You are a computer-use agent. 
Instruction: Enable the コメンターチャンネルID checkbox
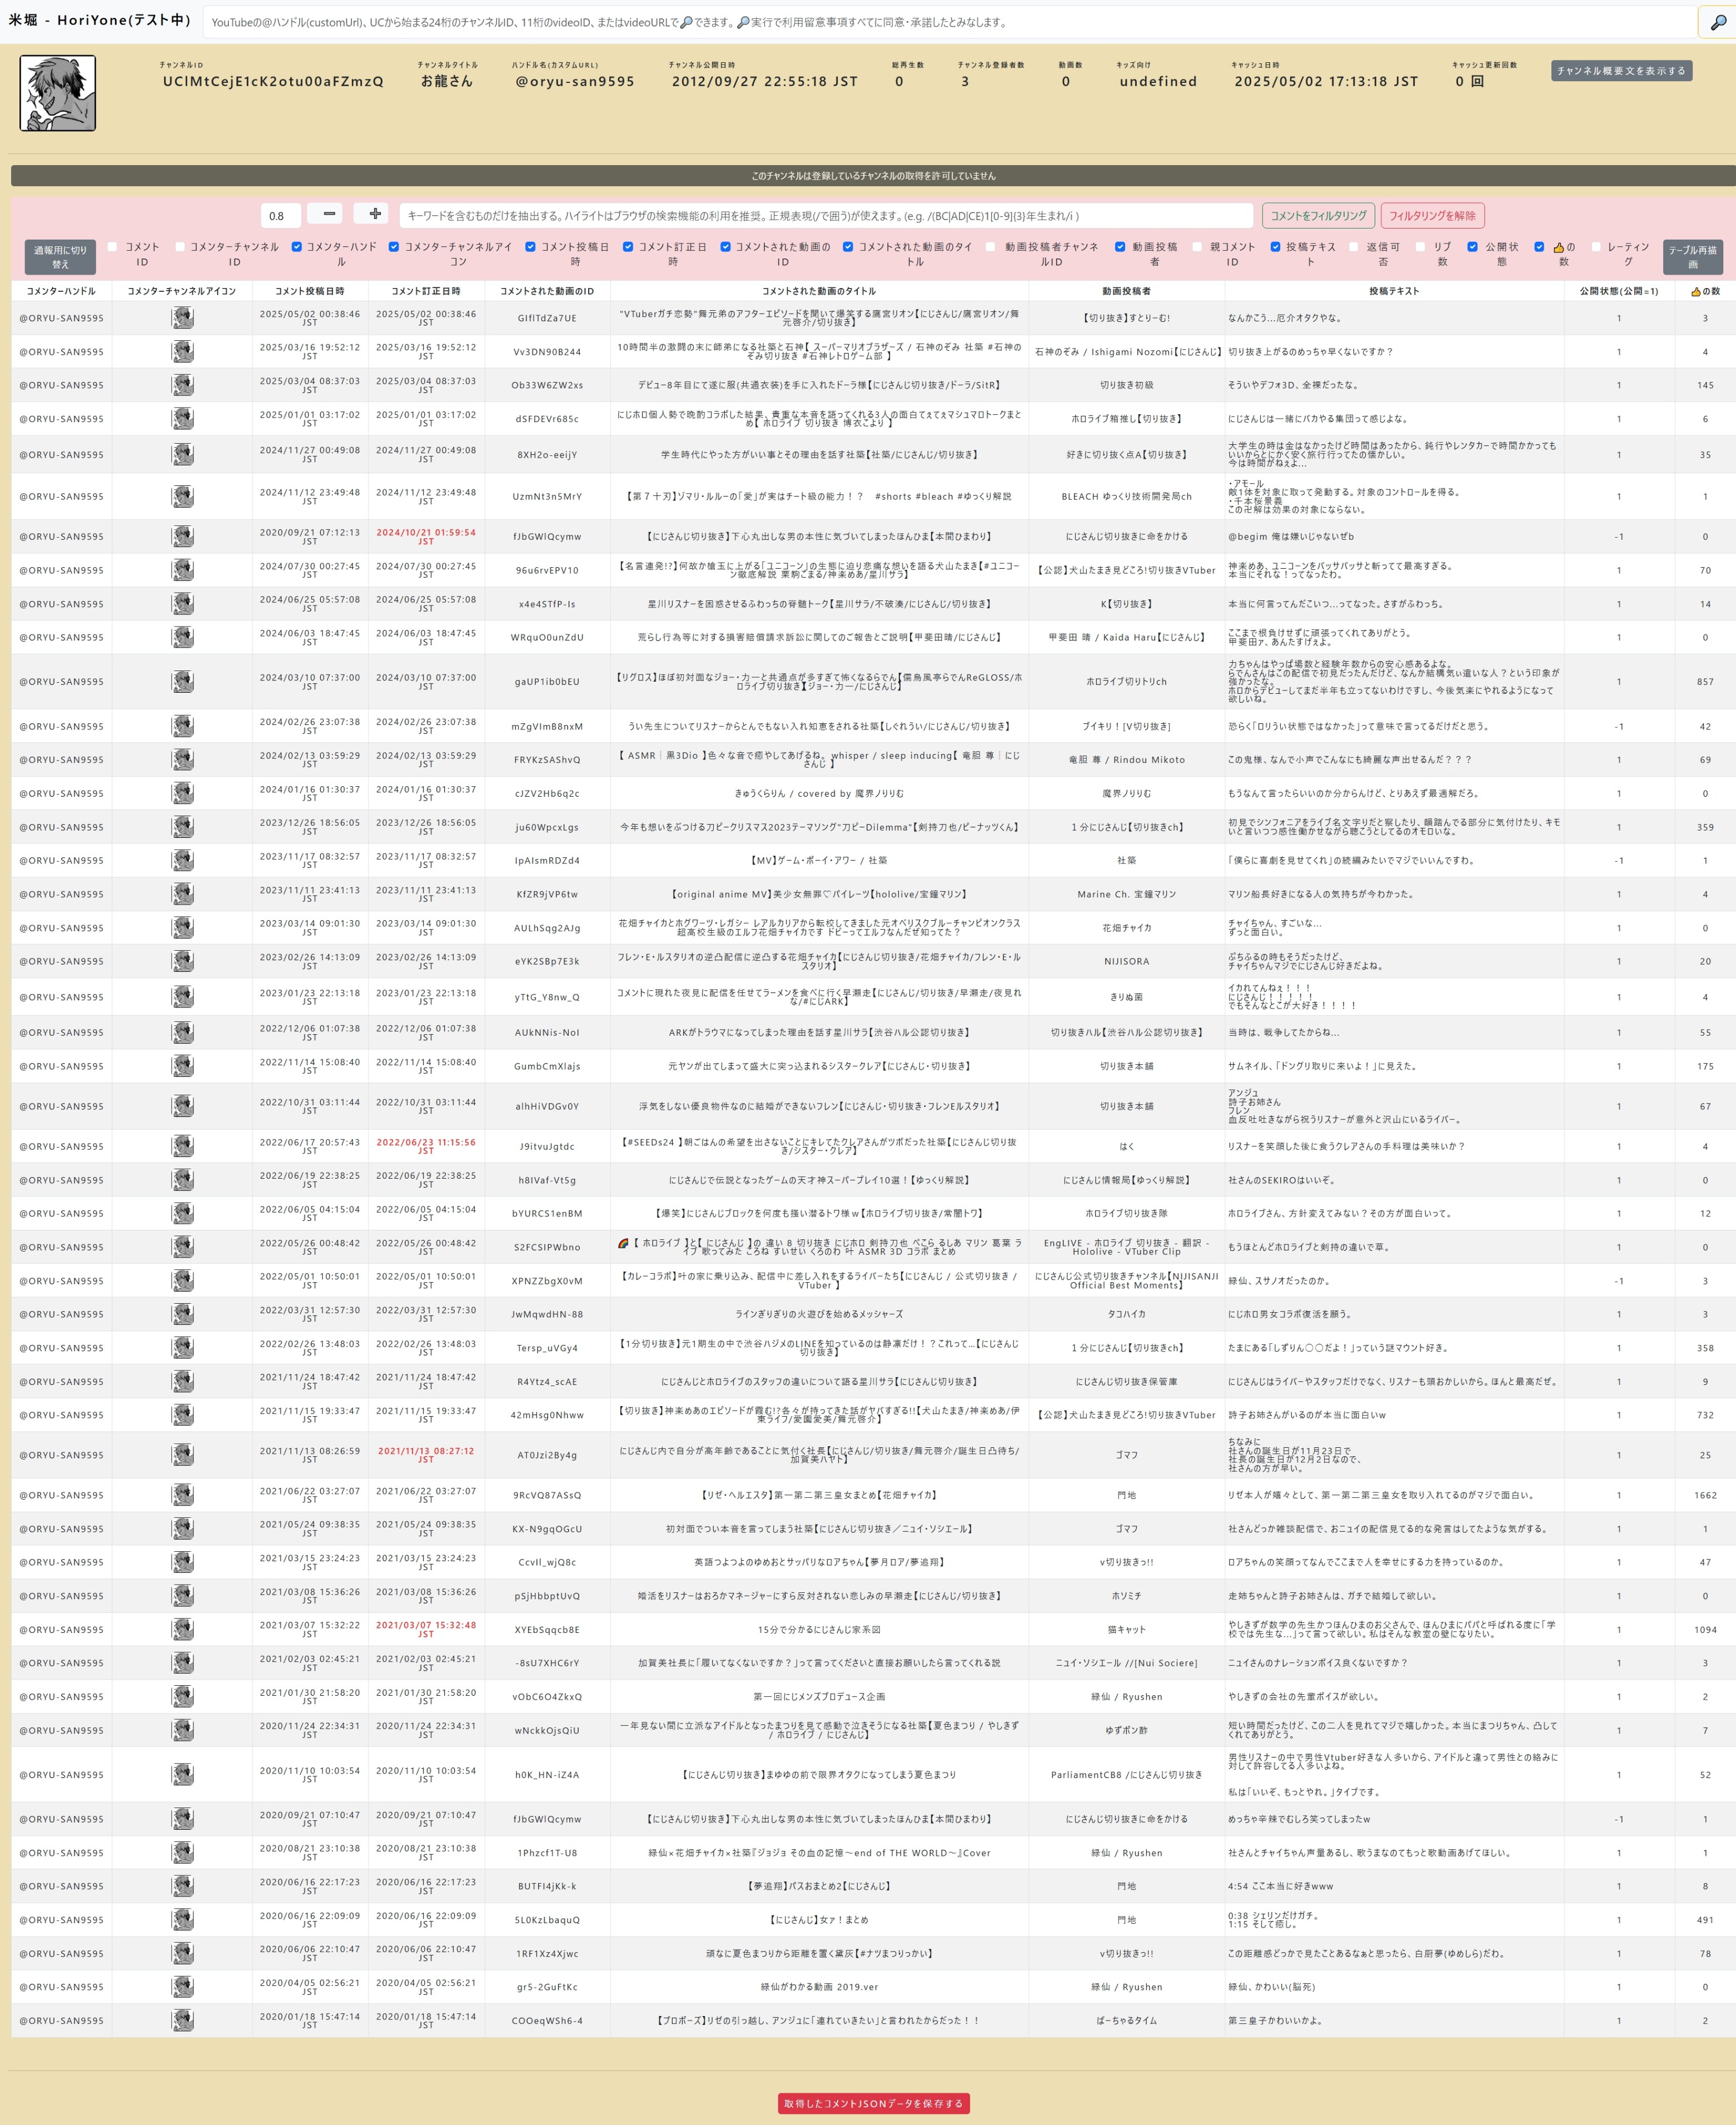coord(180,247)
